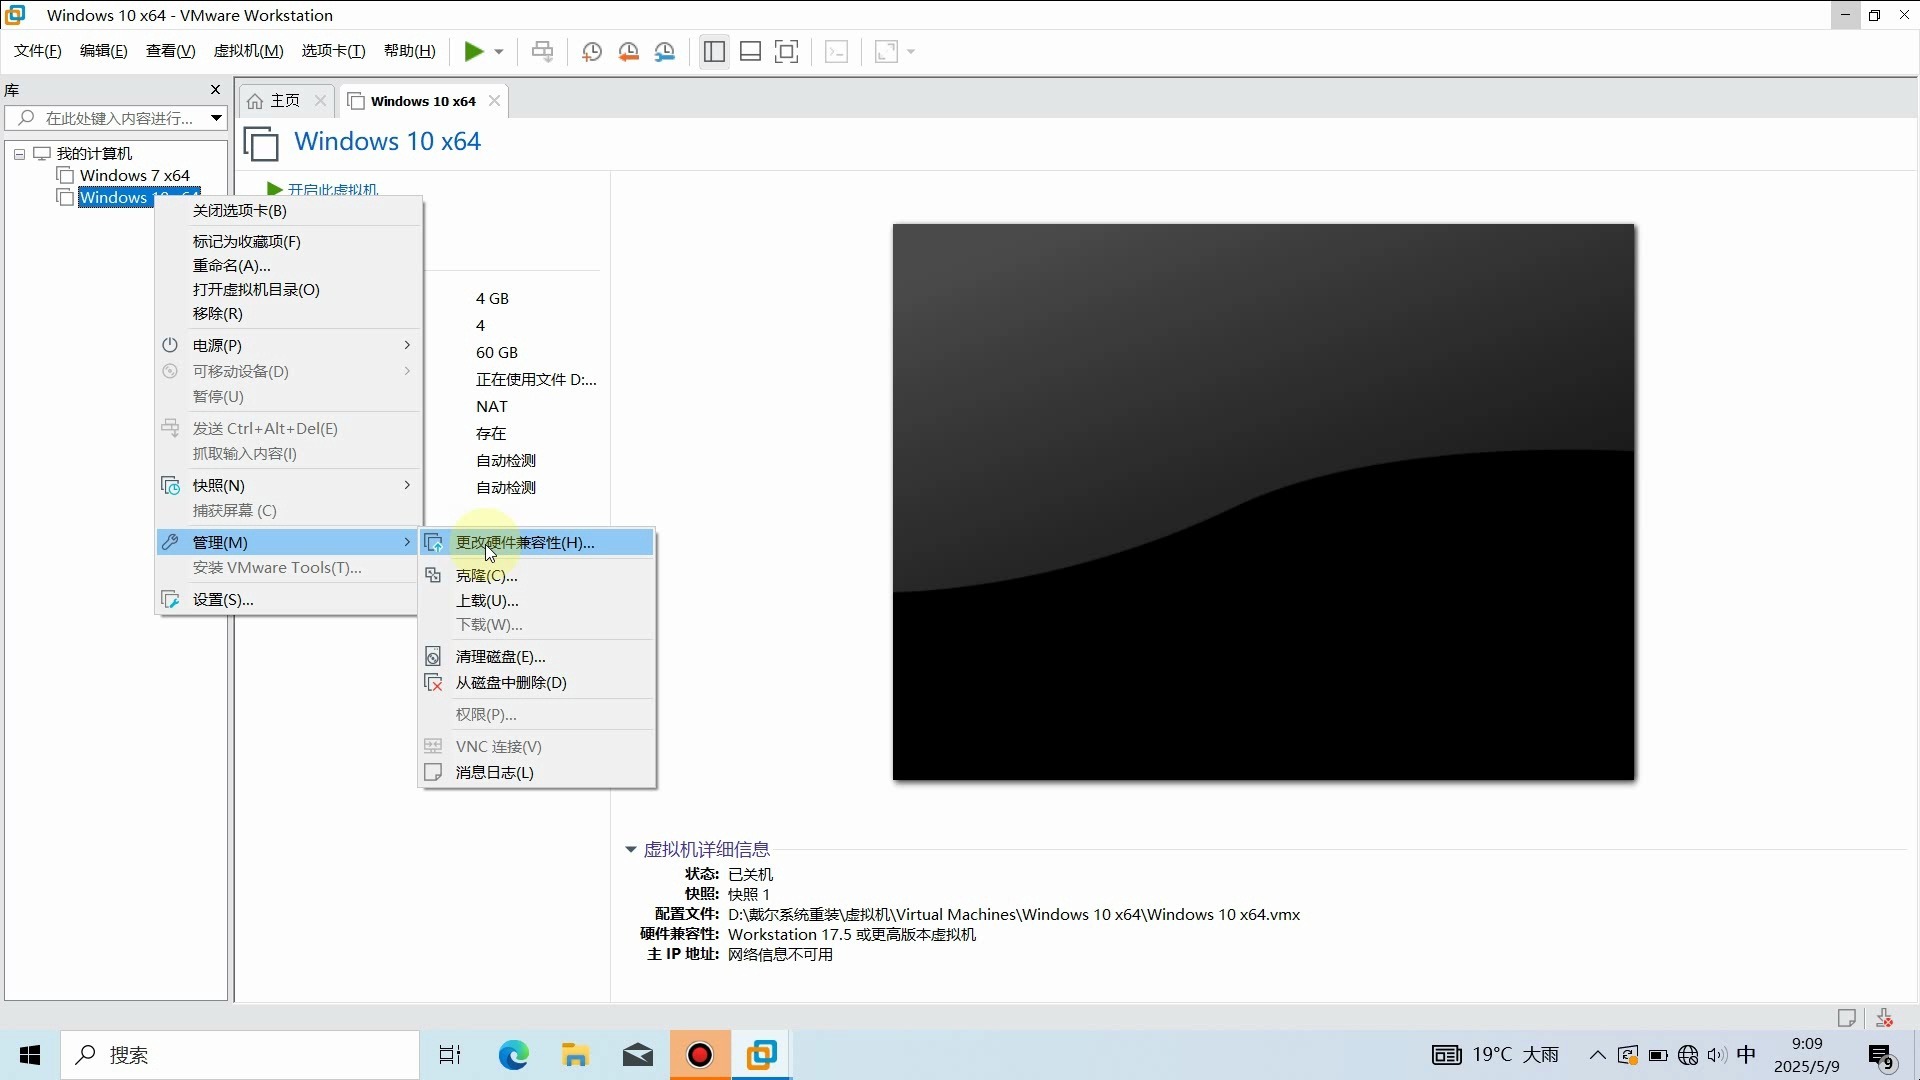The width and height of the screenshot is (1920, 1080).
Task: Expand the 电源(P) submenu
Action: click(289, 346)
